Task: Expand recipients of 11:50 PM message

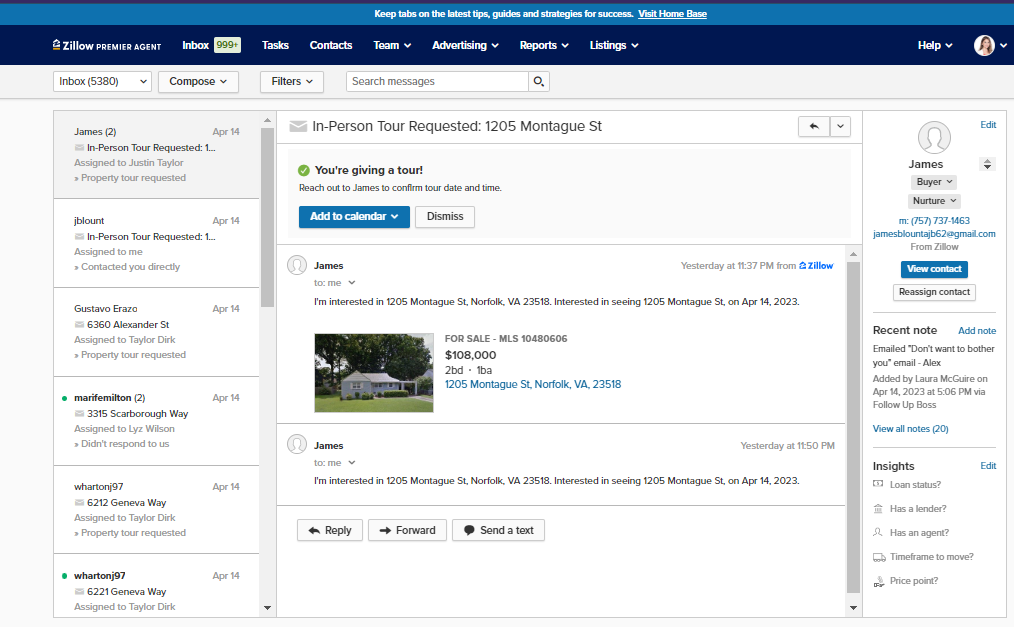Action: (352, 463)
